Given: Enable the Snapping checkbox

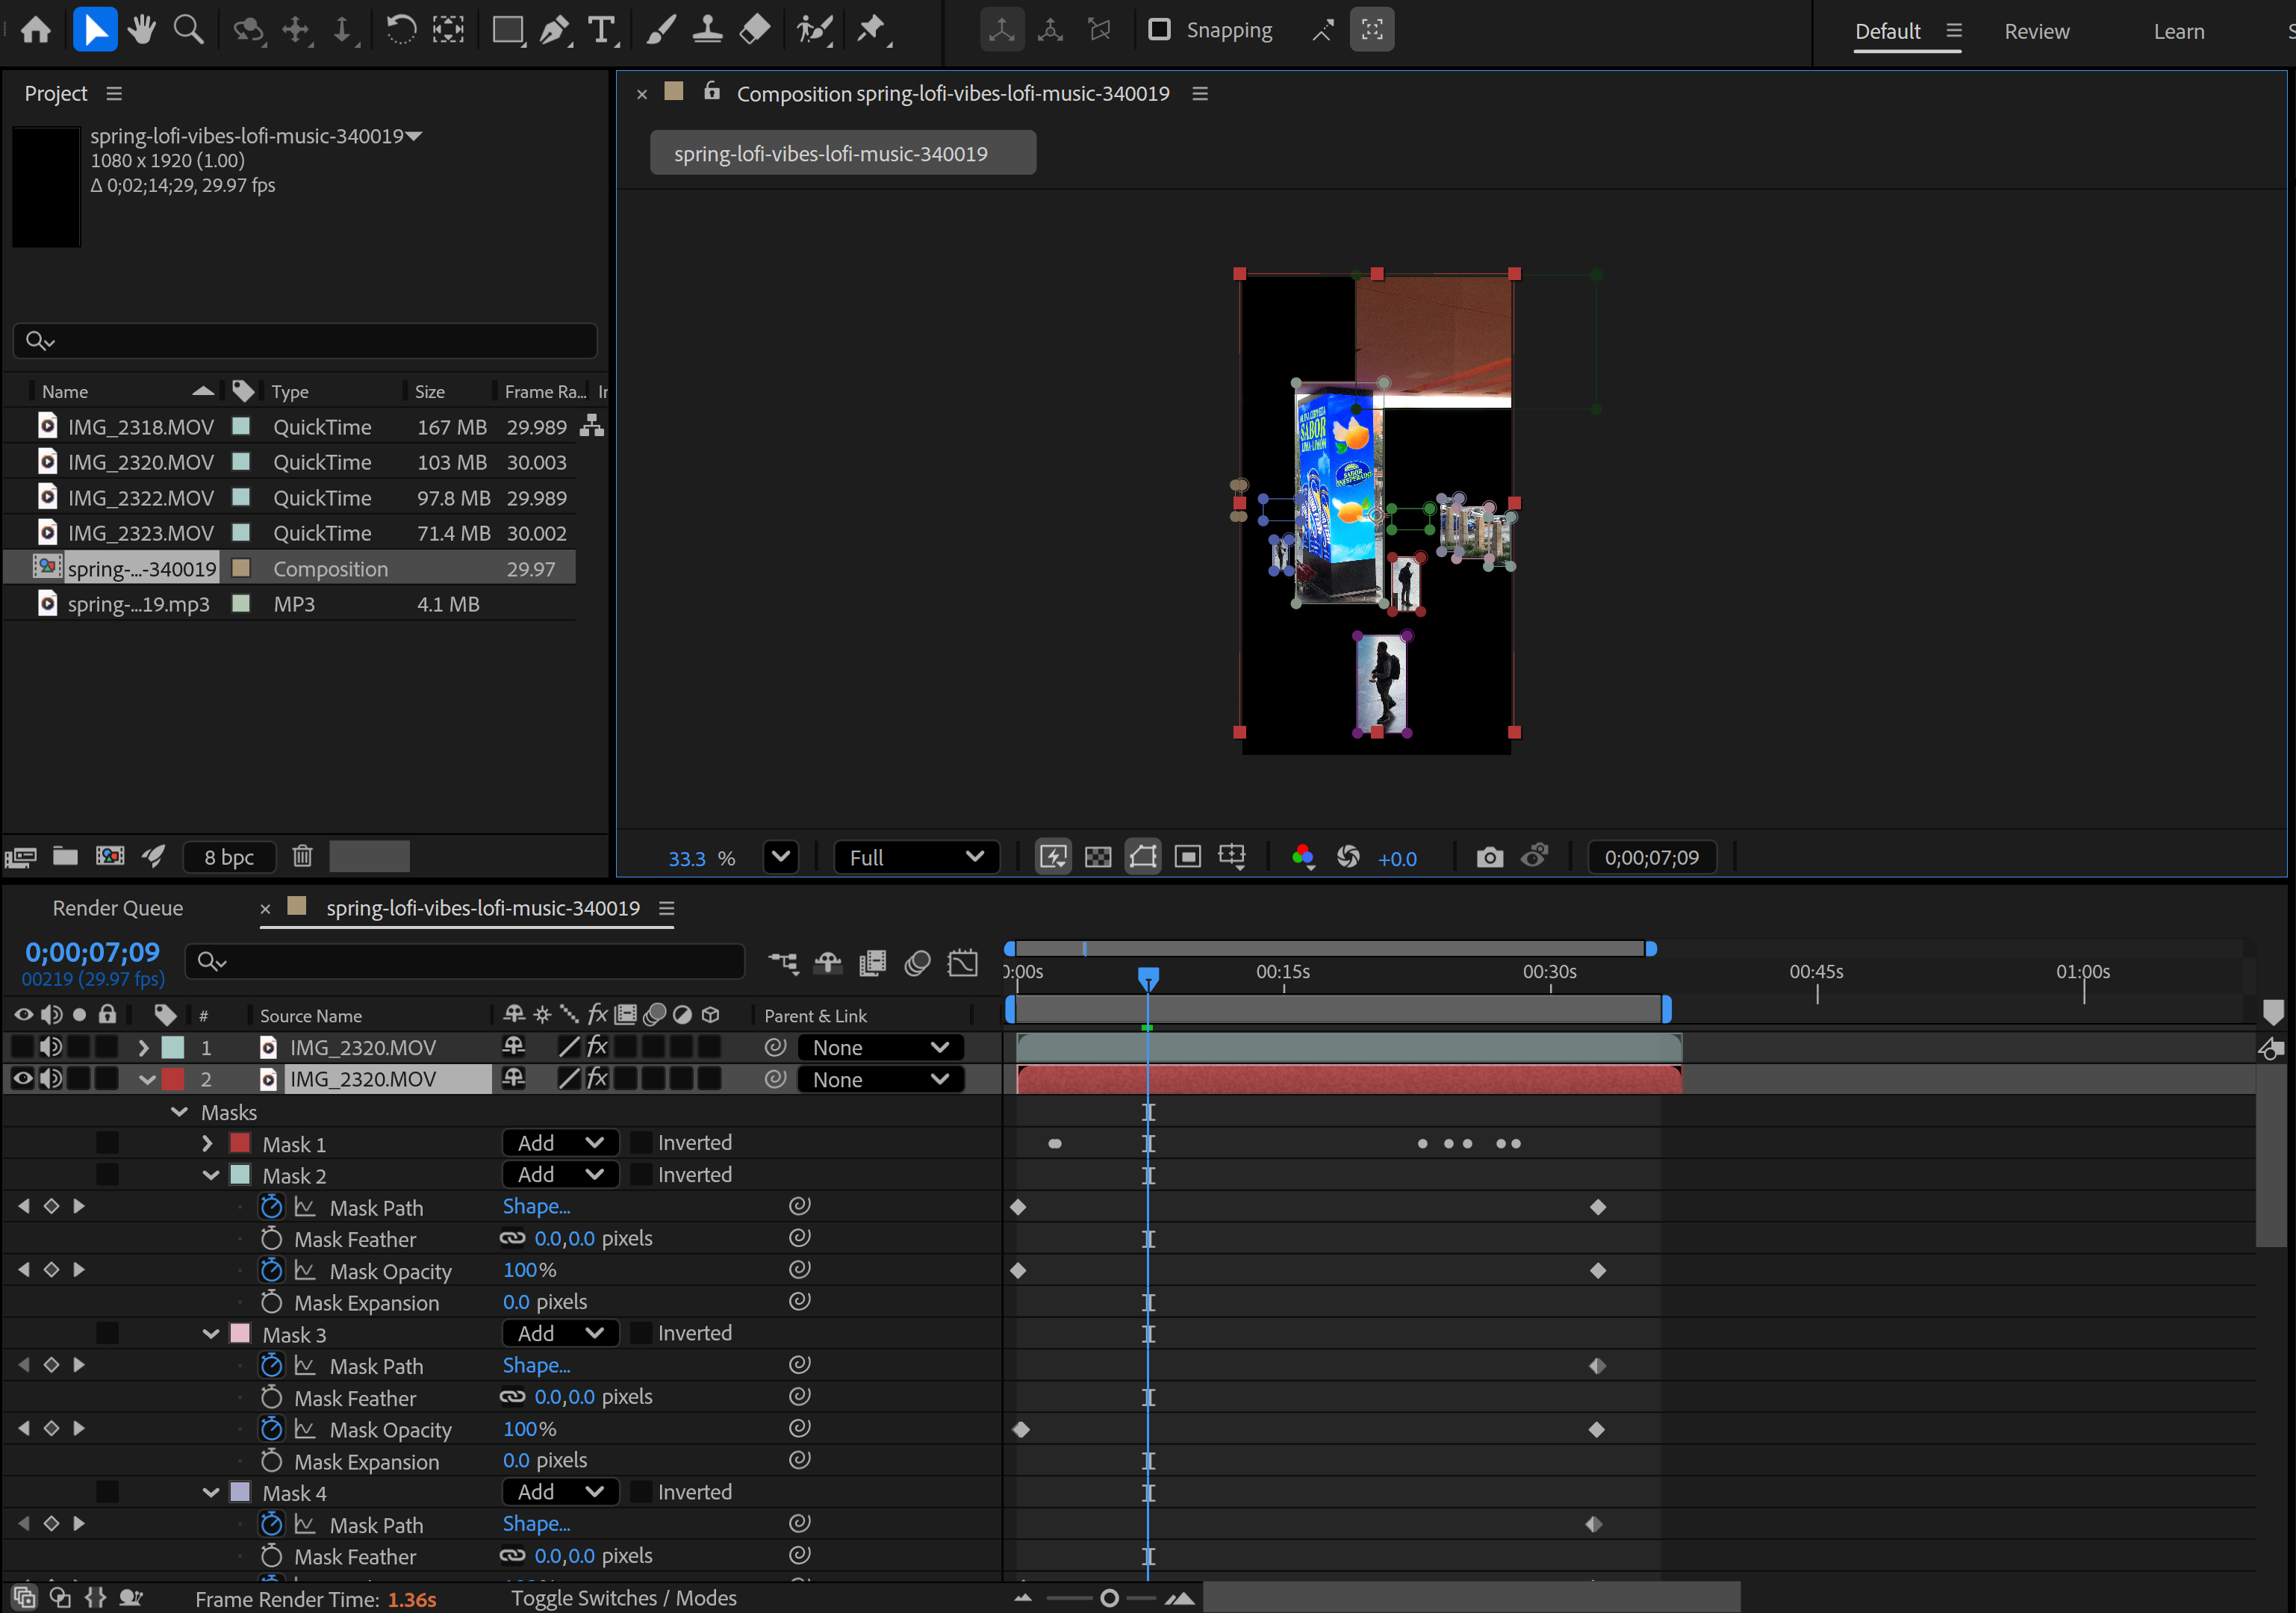Looking at the screenshot, I should click(x=1159, y=30).
